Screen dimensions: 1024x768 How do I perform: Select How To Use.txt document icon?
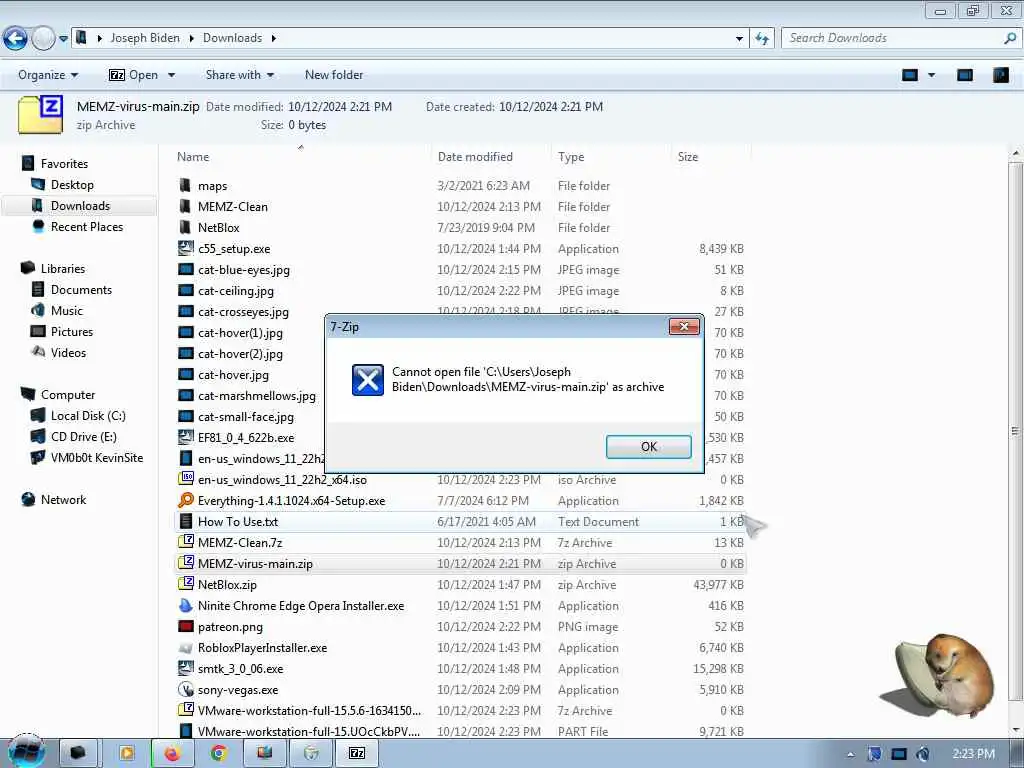(185, 521)
